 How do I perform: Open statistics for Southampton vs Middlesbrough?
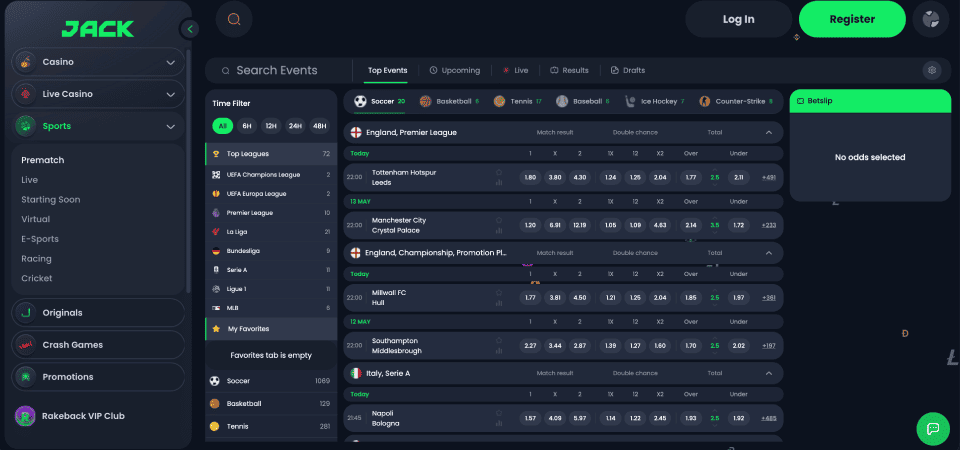tap(499, 351)
